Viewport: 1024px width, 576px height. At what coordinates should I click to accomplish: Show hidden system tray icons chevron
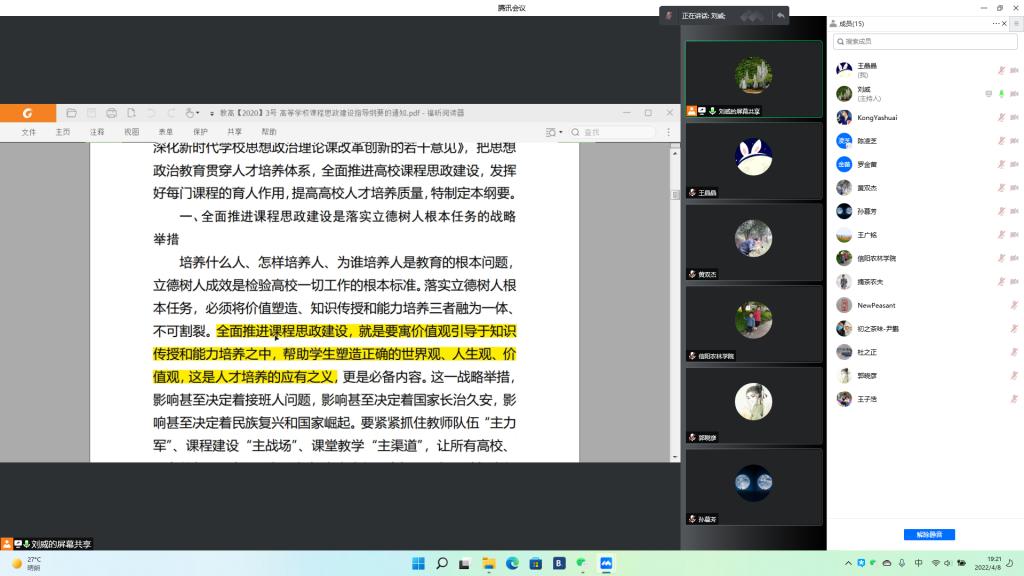coord(848,563)
